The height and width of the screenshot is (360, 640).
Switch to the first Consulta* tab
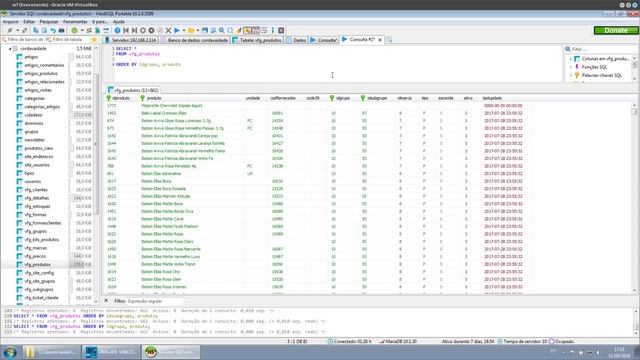[324, 40]
